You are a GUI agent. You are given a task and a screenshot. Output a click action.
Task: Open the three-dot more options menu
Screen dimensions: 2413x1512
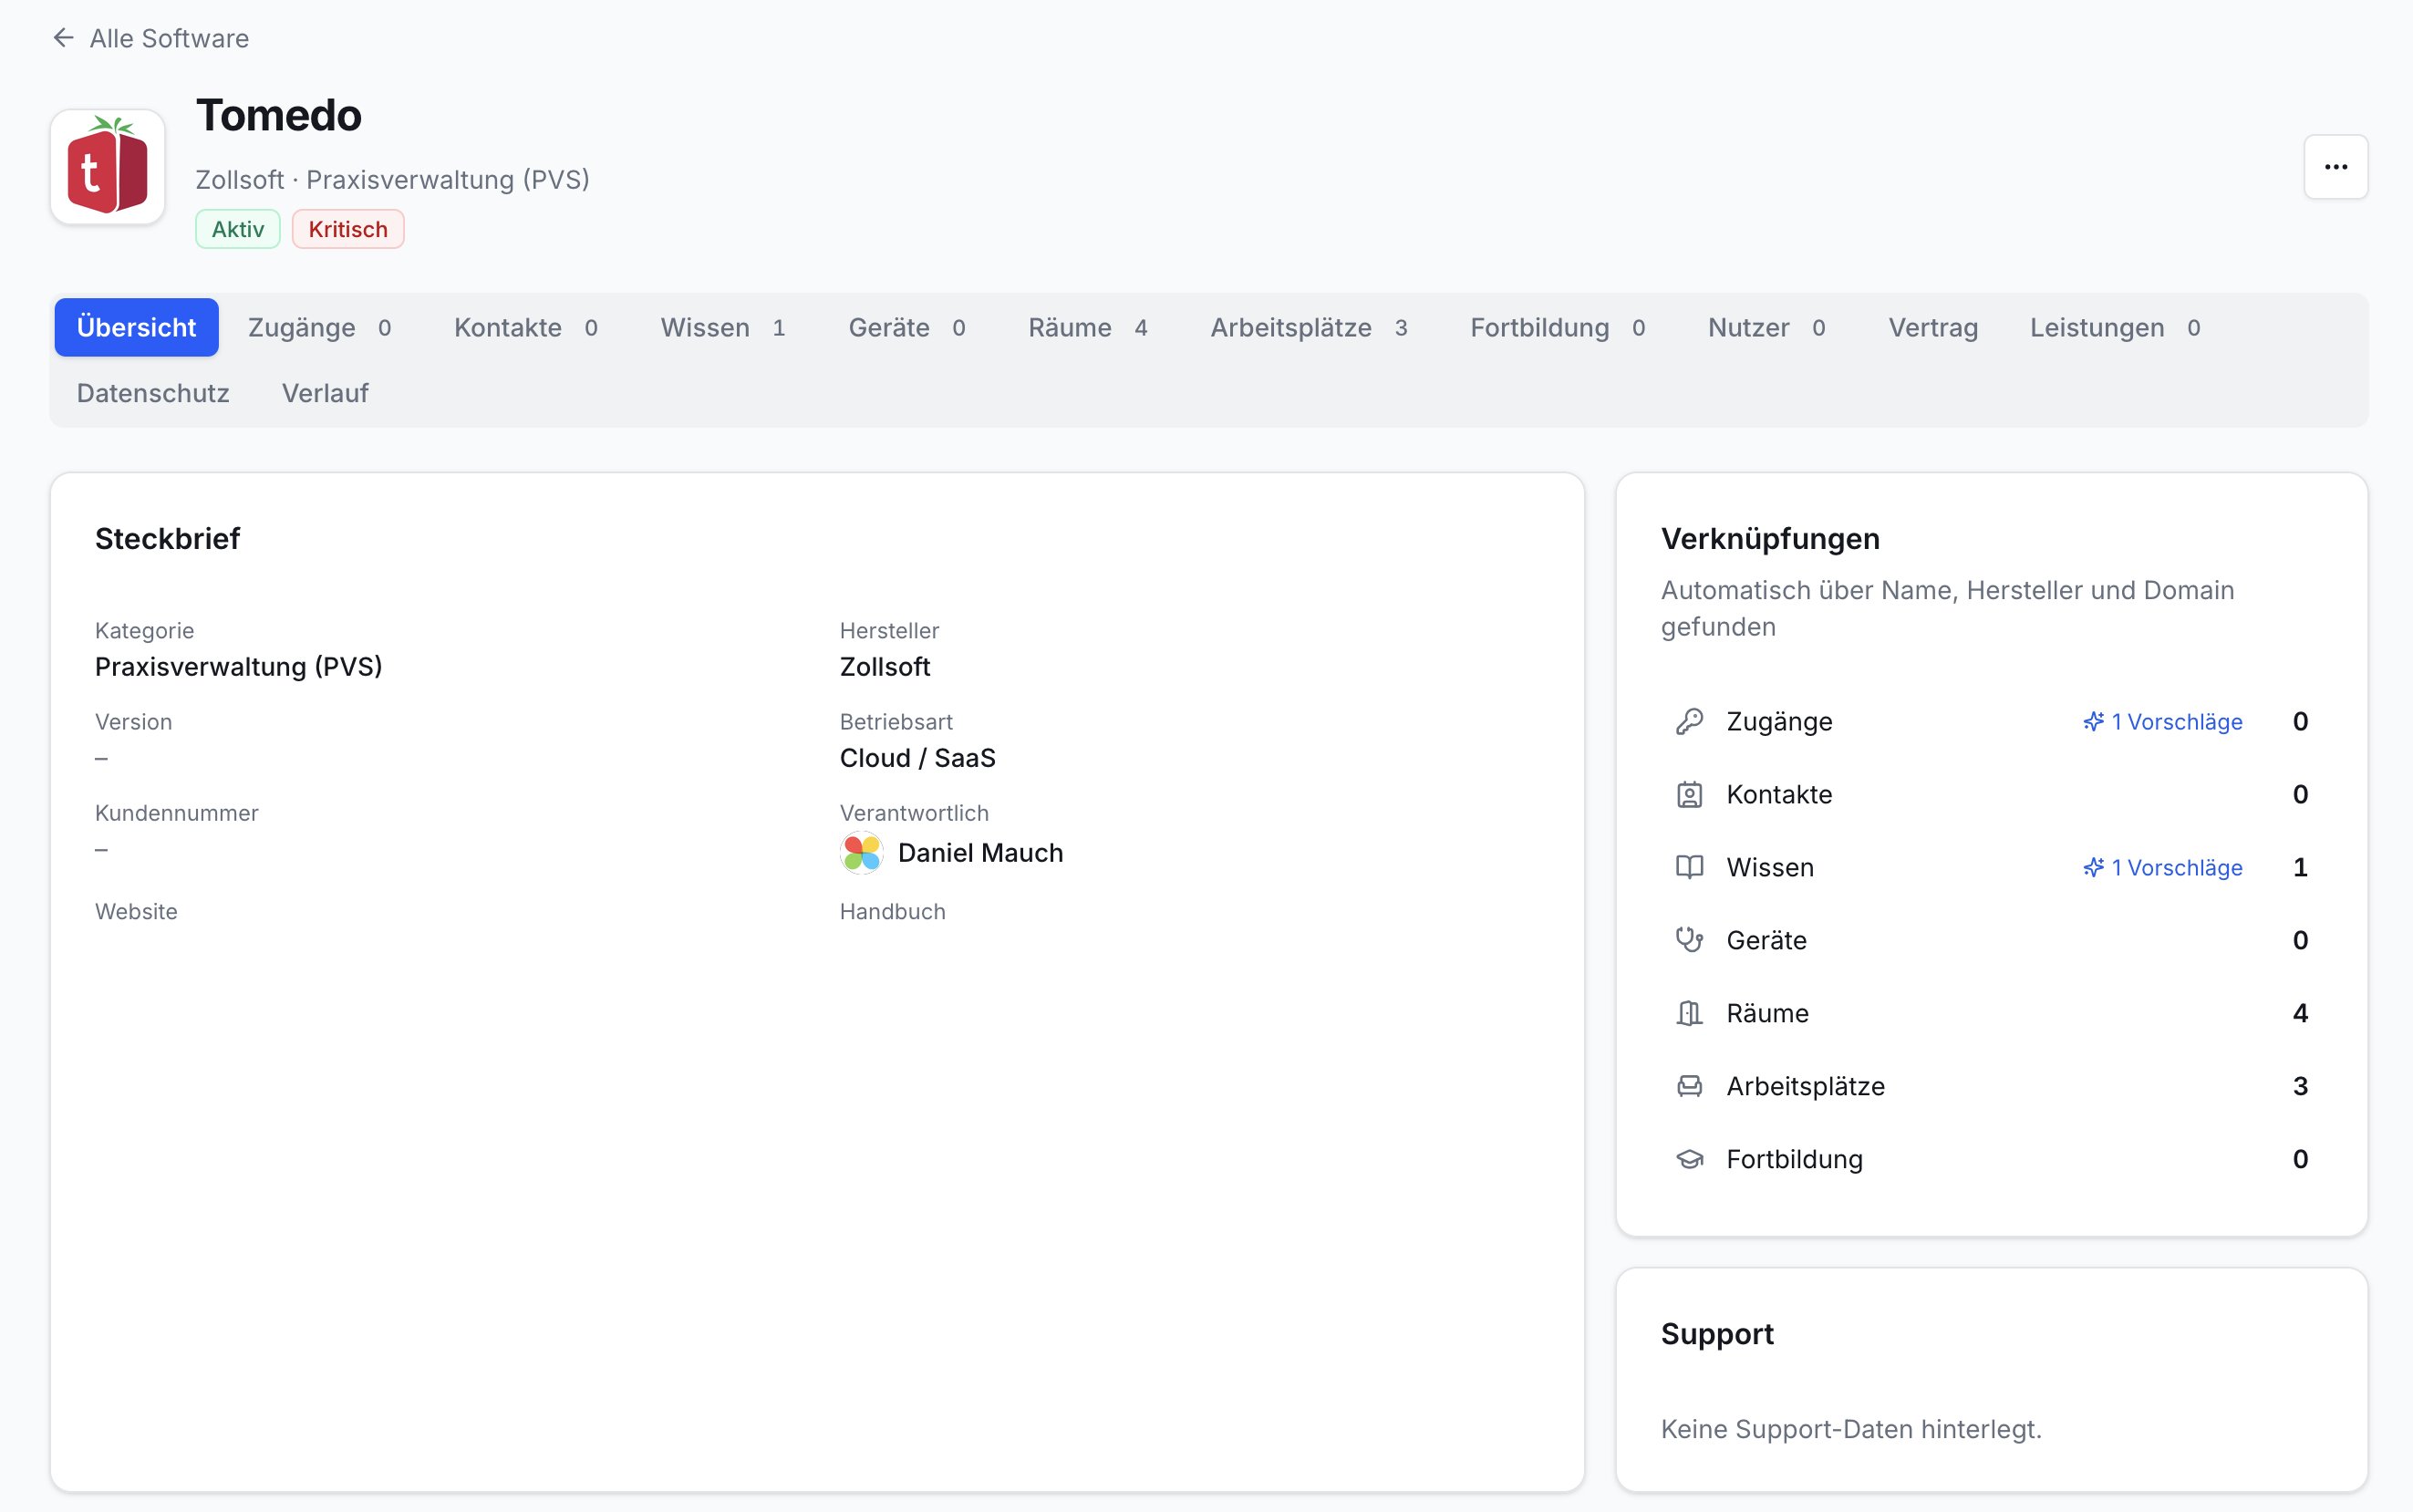[x=2335, y=167]
